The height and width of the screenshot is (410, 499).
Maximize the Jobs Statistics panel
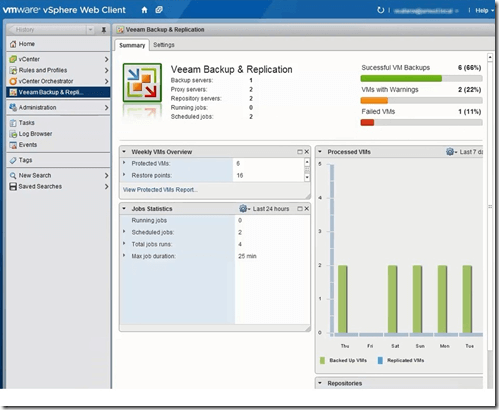pyautogui.click(x=300, y=209)
